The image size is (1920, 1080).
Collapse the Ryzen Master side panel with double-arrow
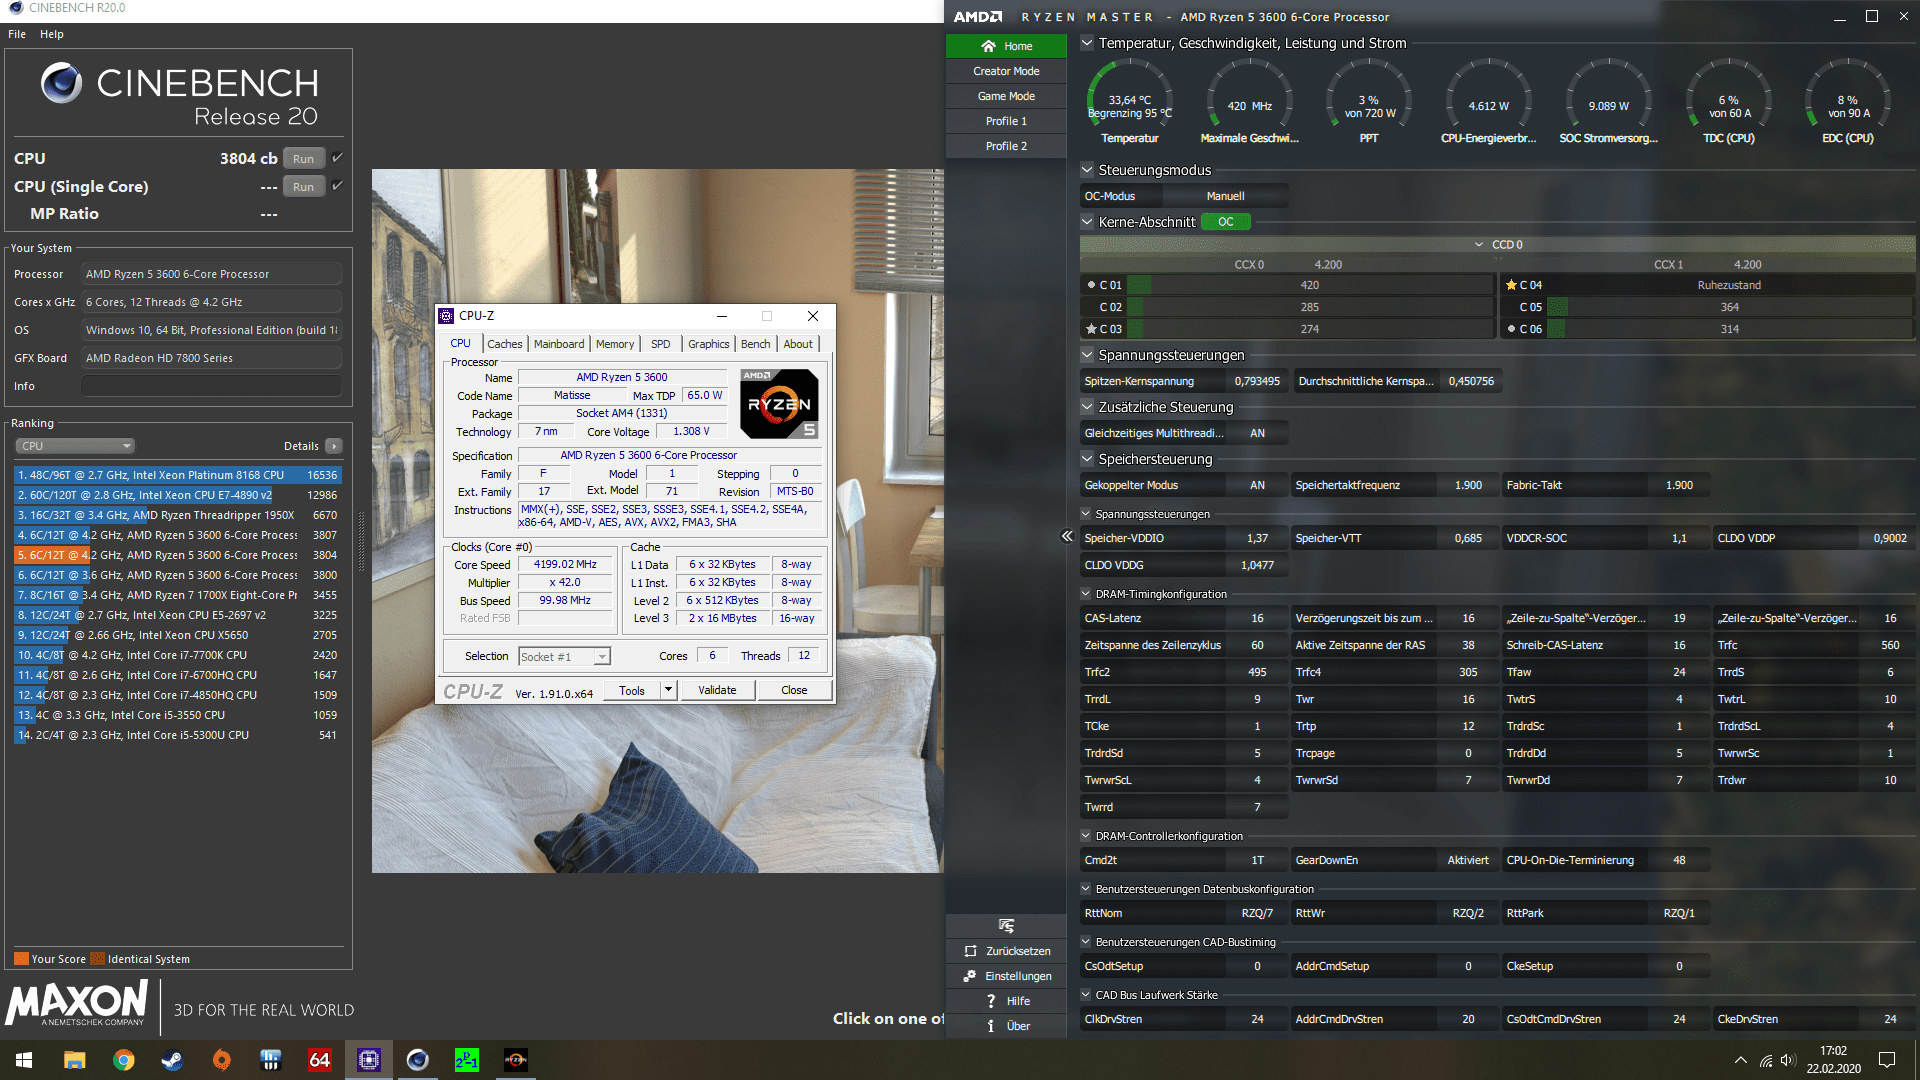coord(1067,536)
